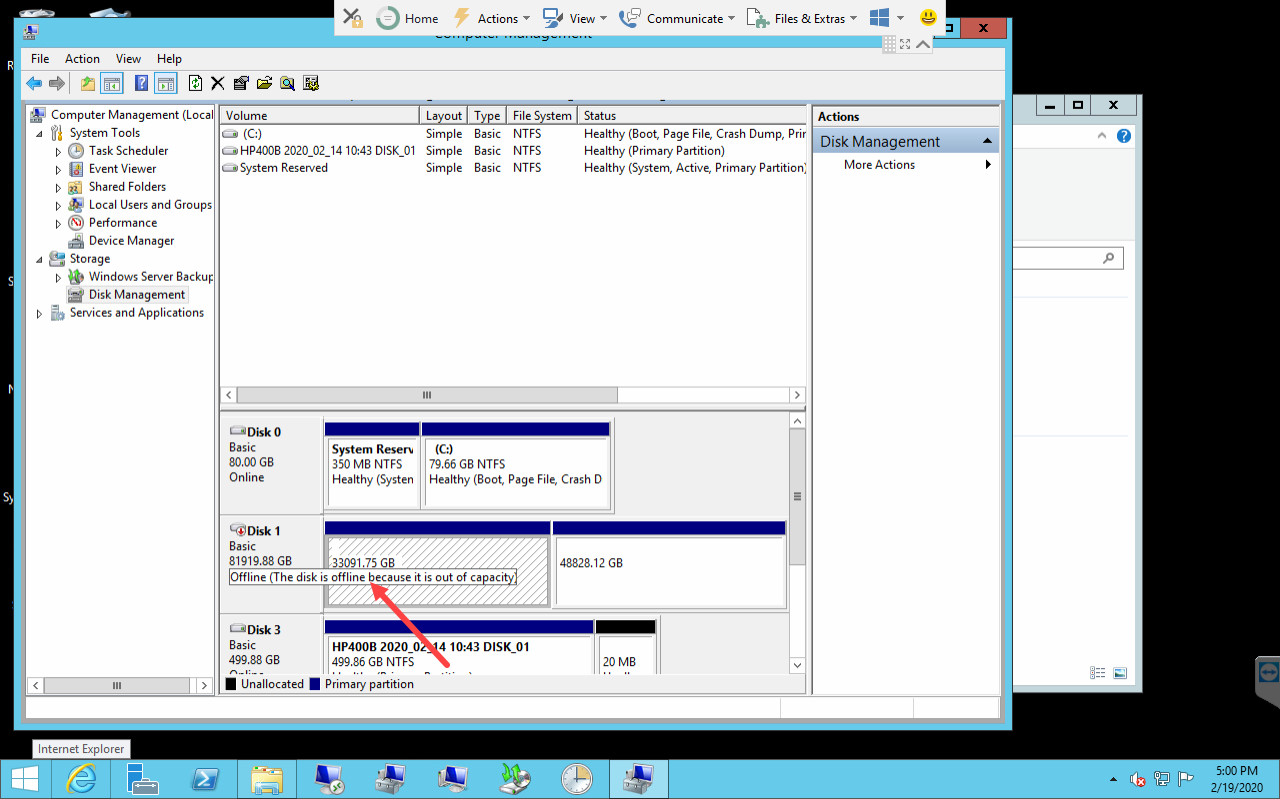Show hidden icons in the system tray

pos(1113,779)
